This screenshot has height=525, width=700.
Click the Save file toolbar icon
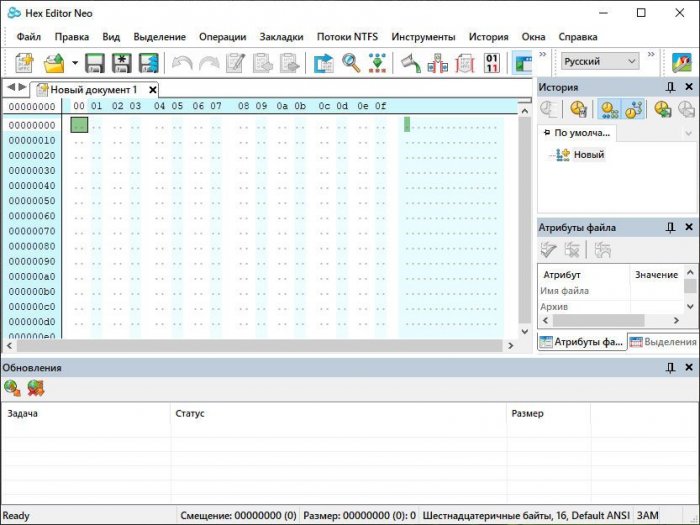95,63
